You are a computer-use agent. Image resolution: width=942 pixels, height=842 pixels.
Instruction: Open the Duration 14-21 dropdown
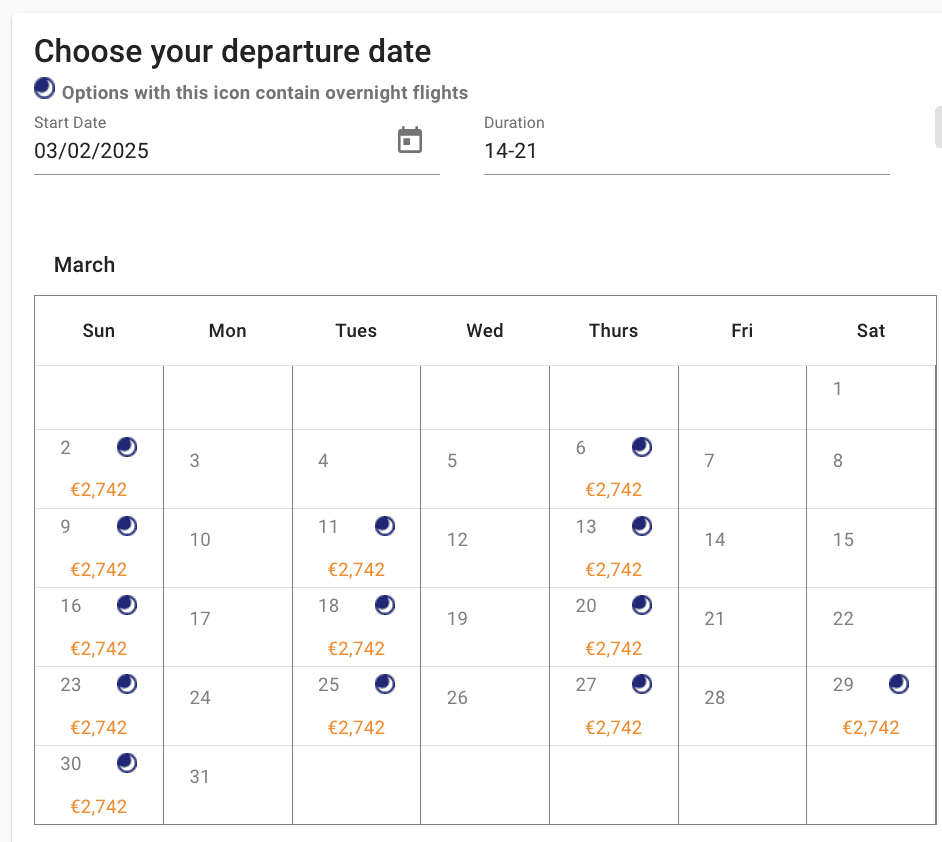point(686,151)
